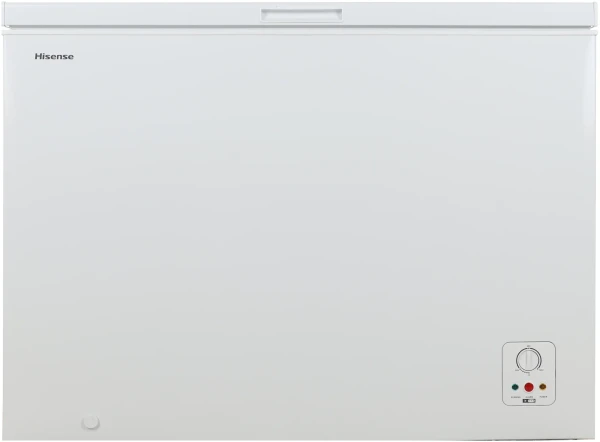Viewport: 600px width, 442px height.
Task: Click the right-side thermostat dial marking
Action: click(x=541, y=370)
